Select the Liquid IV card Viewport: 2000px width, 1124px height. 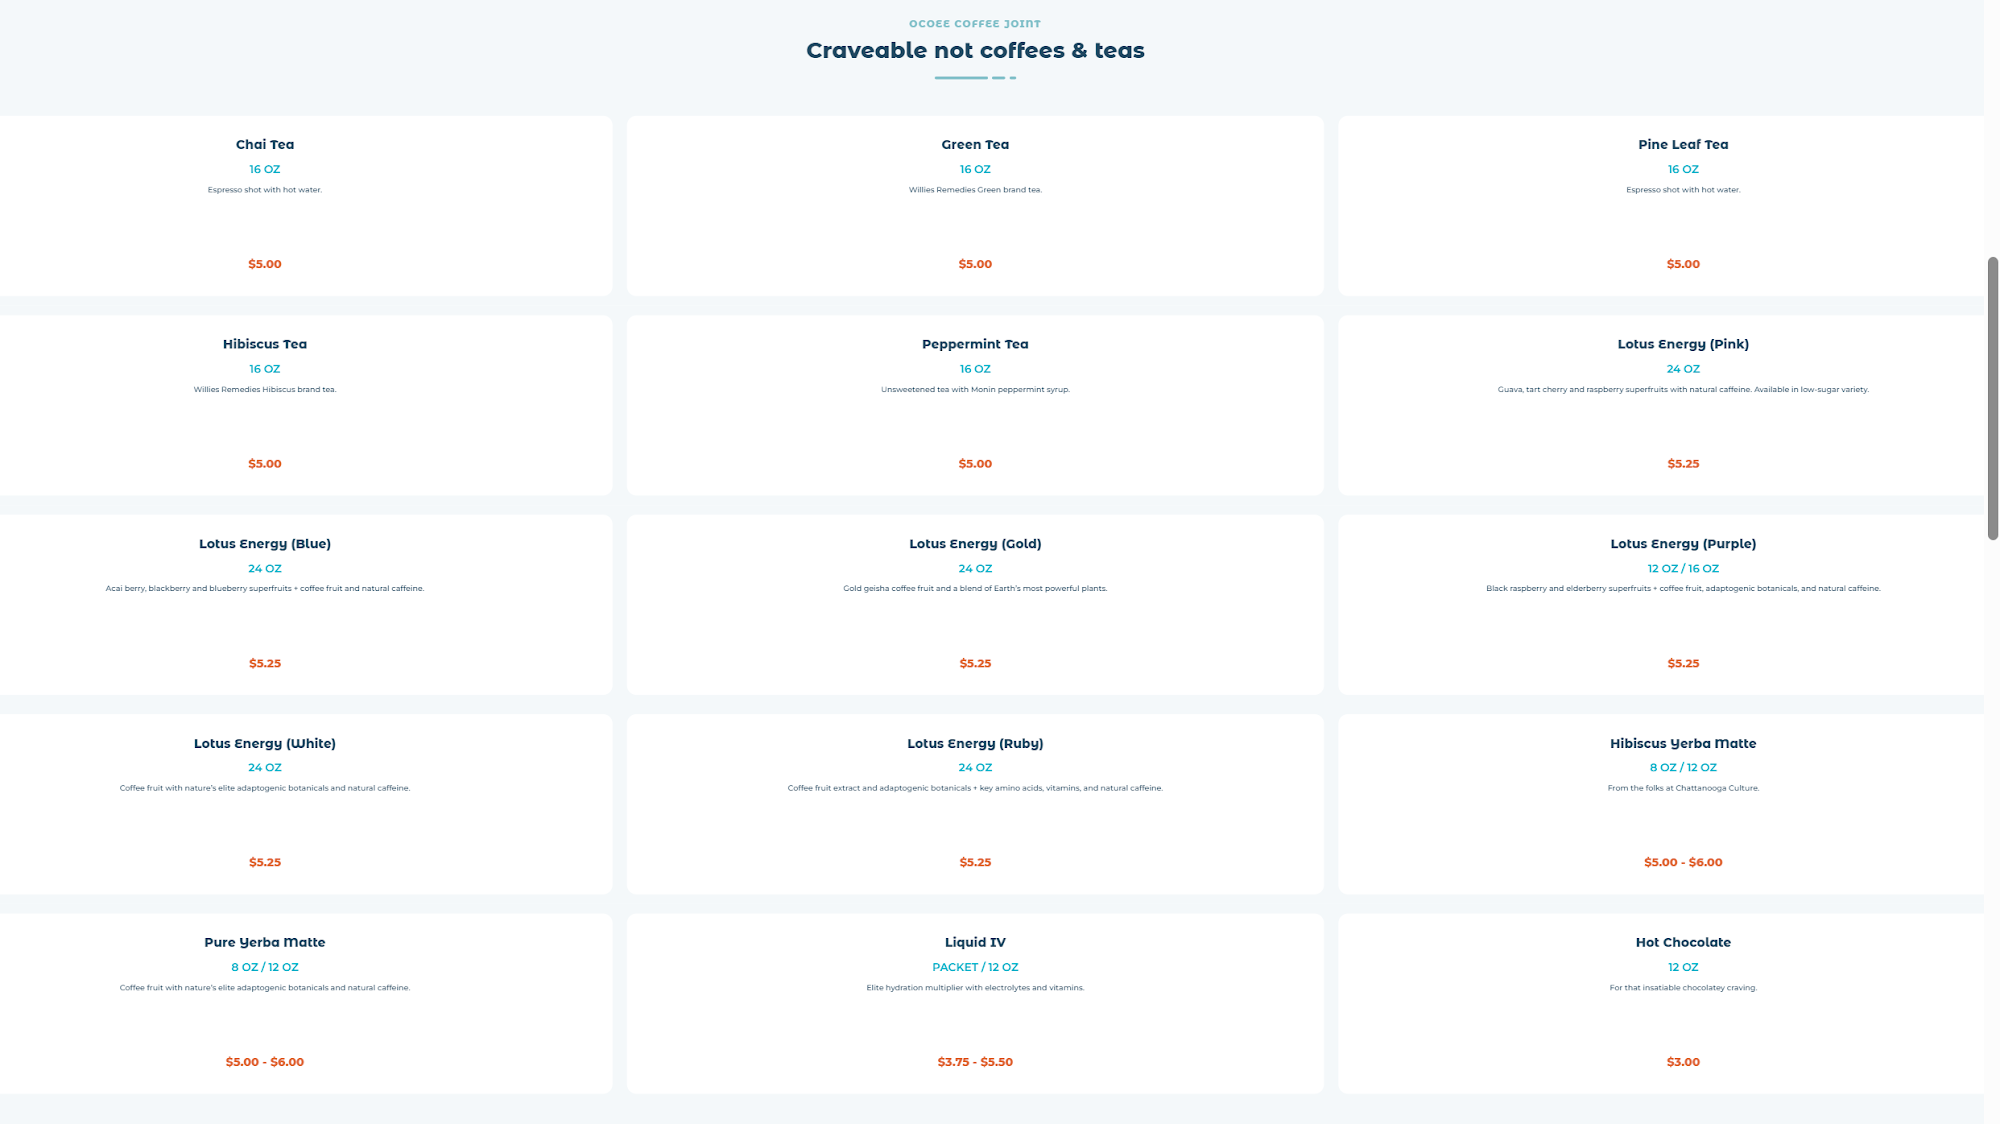tap(975, 1003)
